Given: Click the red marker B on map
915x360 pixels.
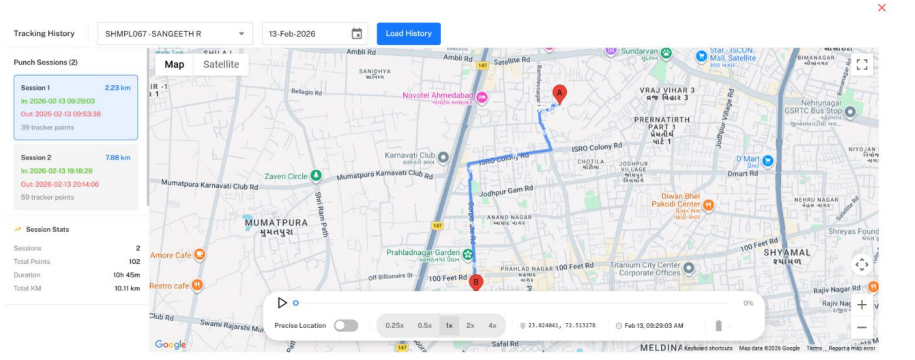Looking at the screenshot, I should (476, 283).
